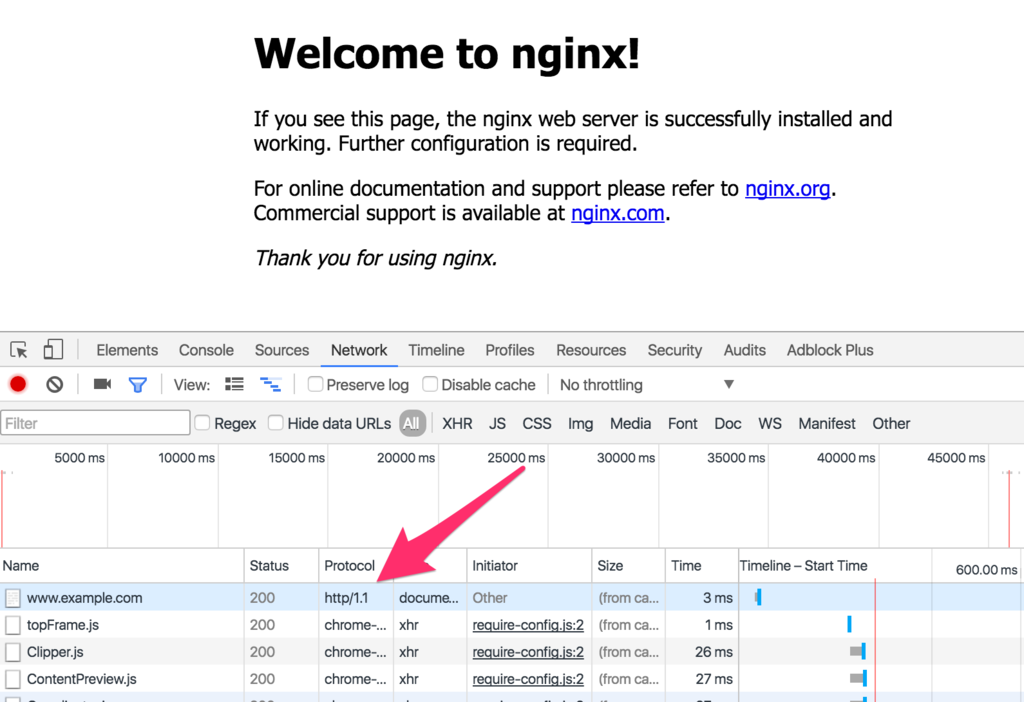Enable the Preserve log checkbox

313,384
